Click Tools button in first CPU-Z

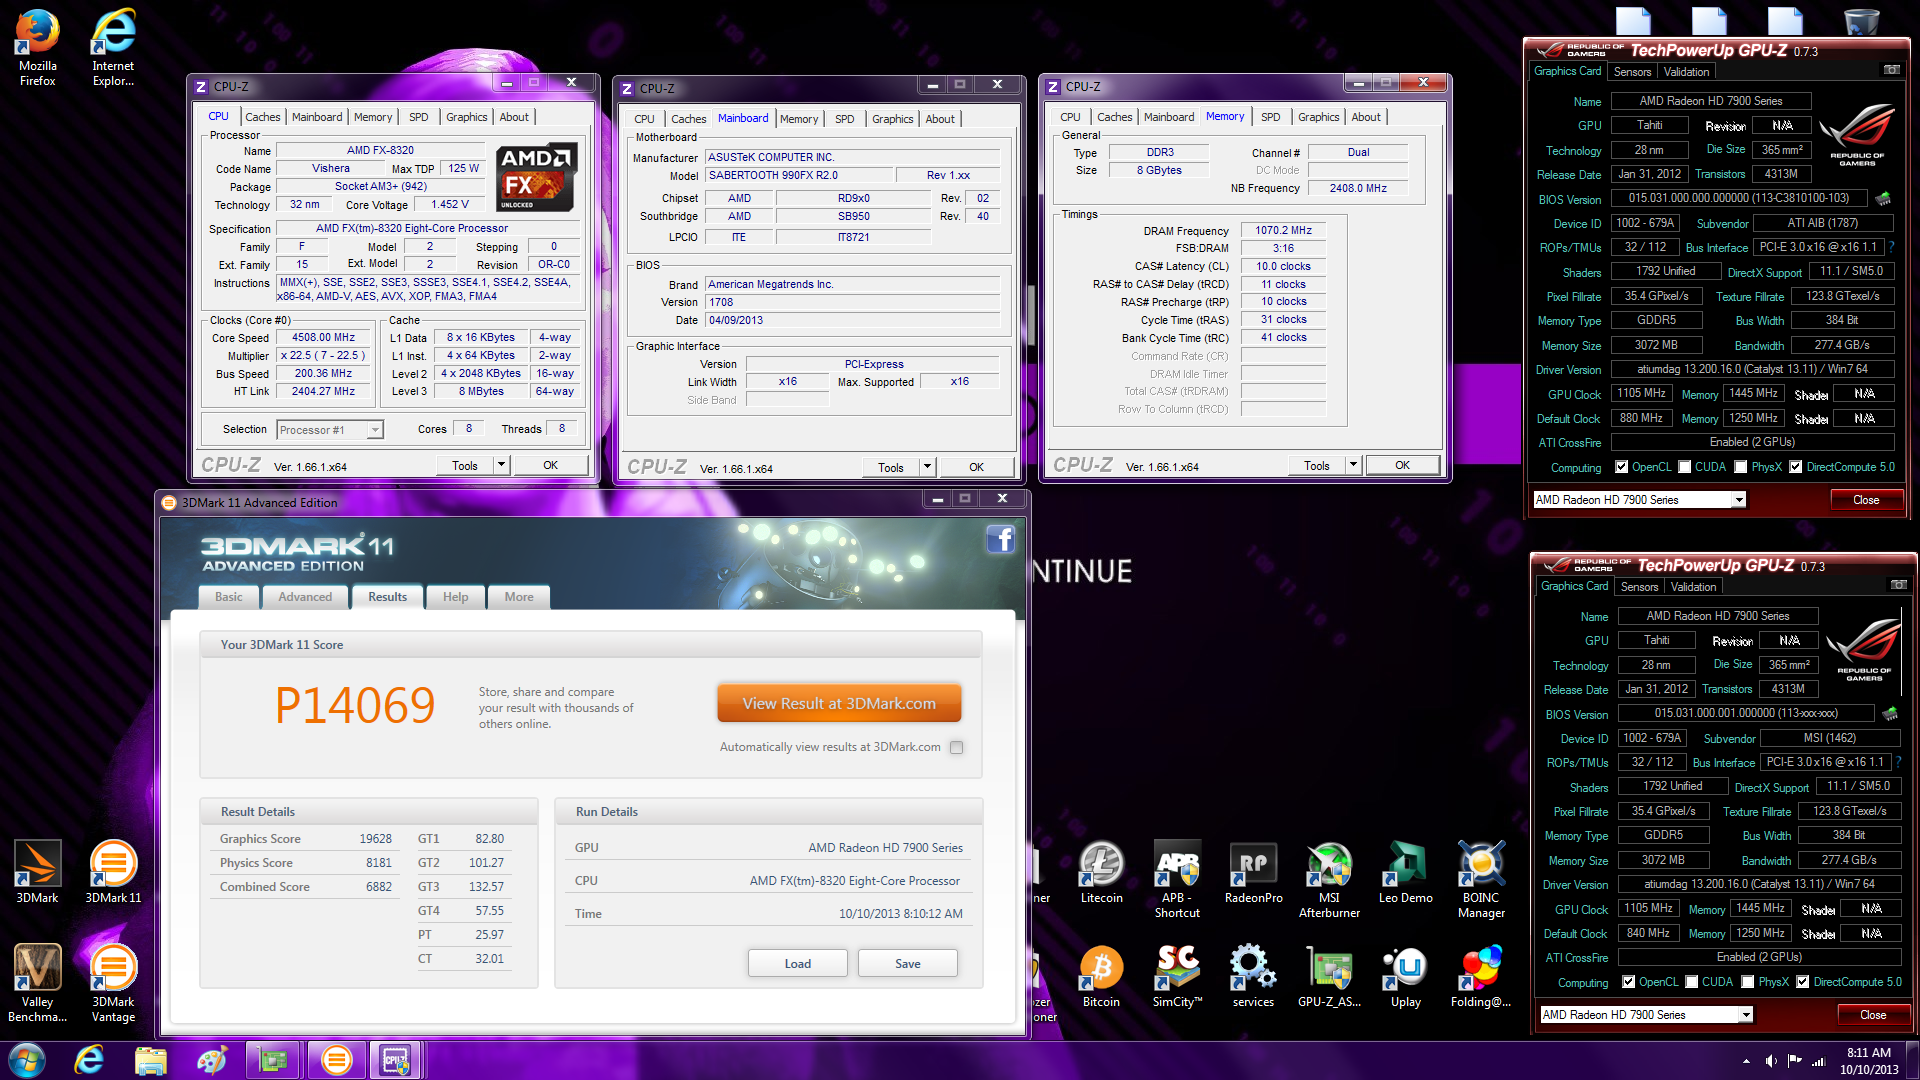[465, 465]
